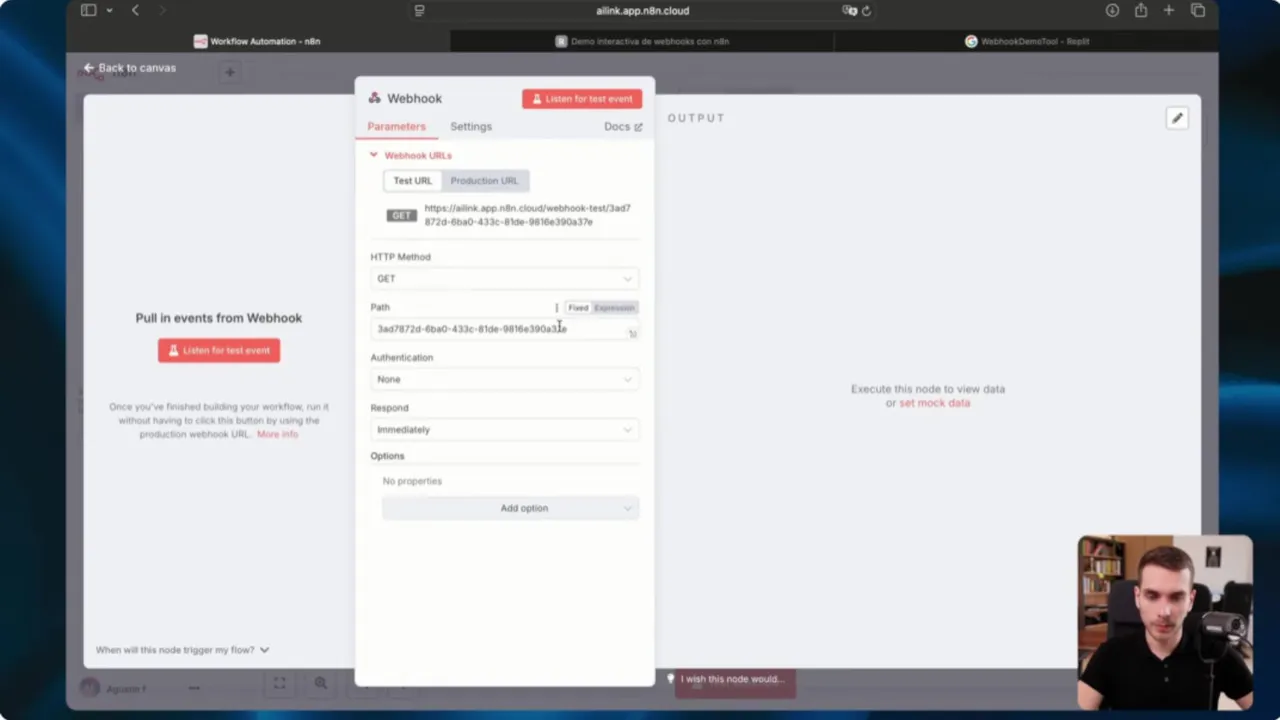Open the browser downloads icon

[x=1112, y=11]
